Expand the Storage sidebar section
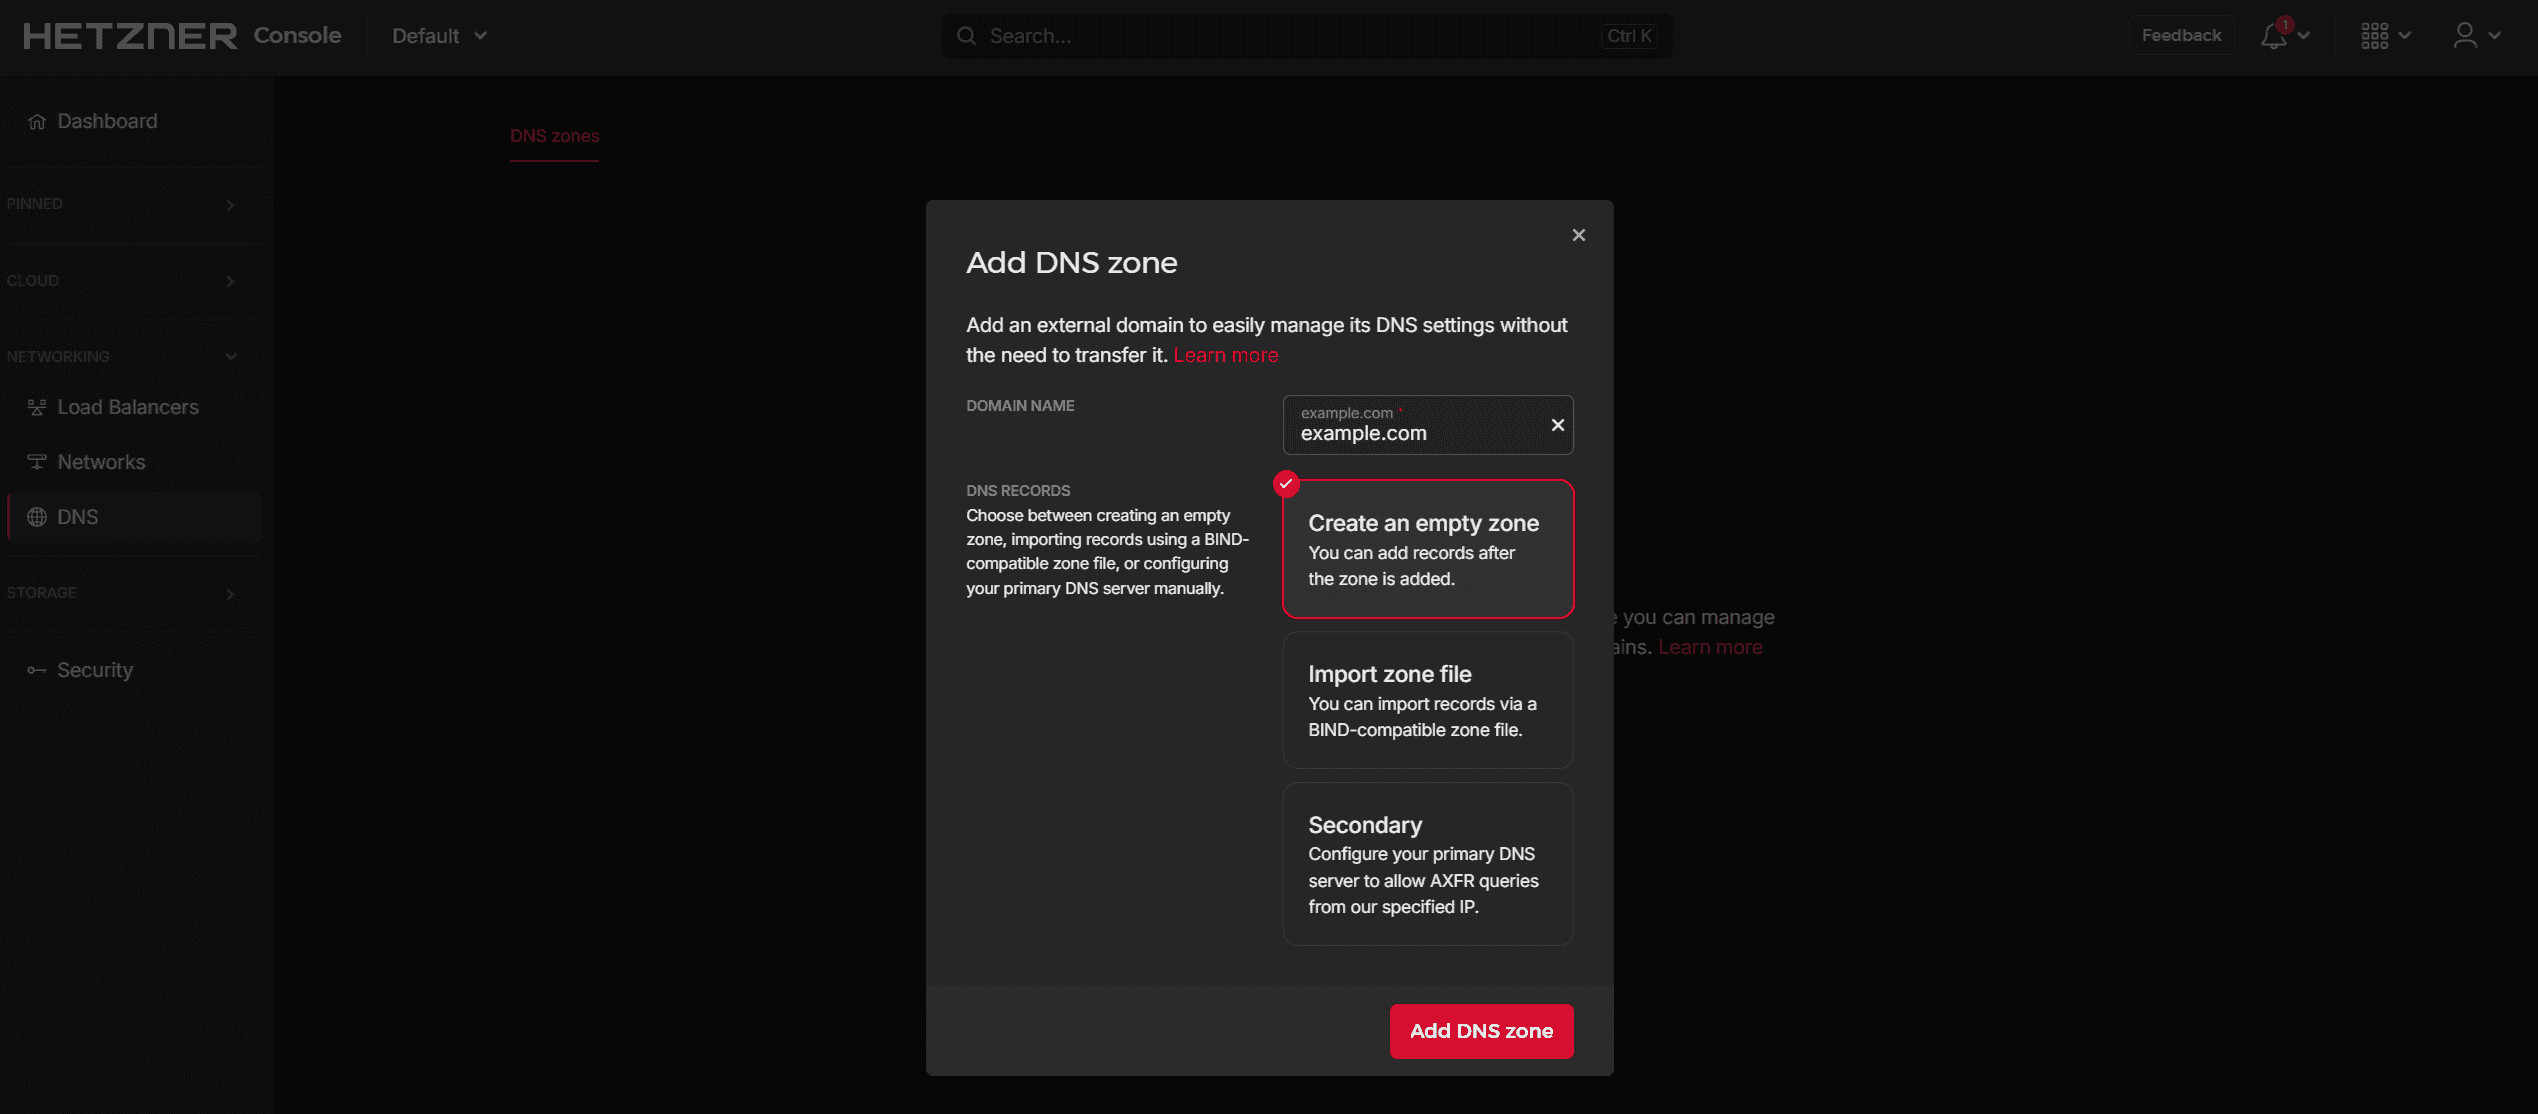Screen dimensions: 2538x1114 230,593
